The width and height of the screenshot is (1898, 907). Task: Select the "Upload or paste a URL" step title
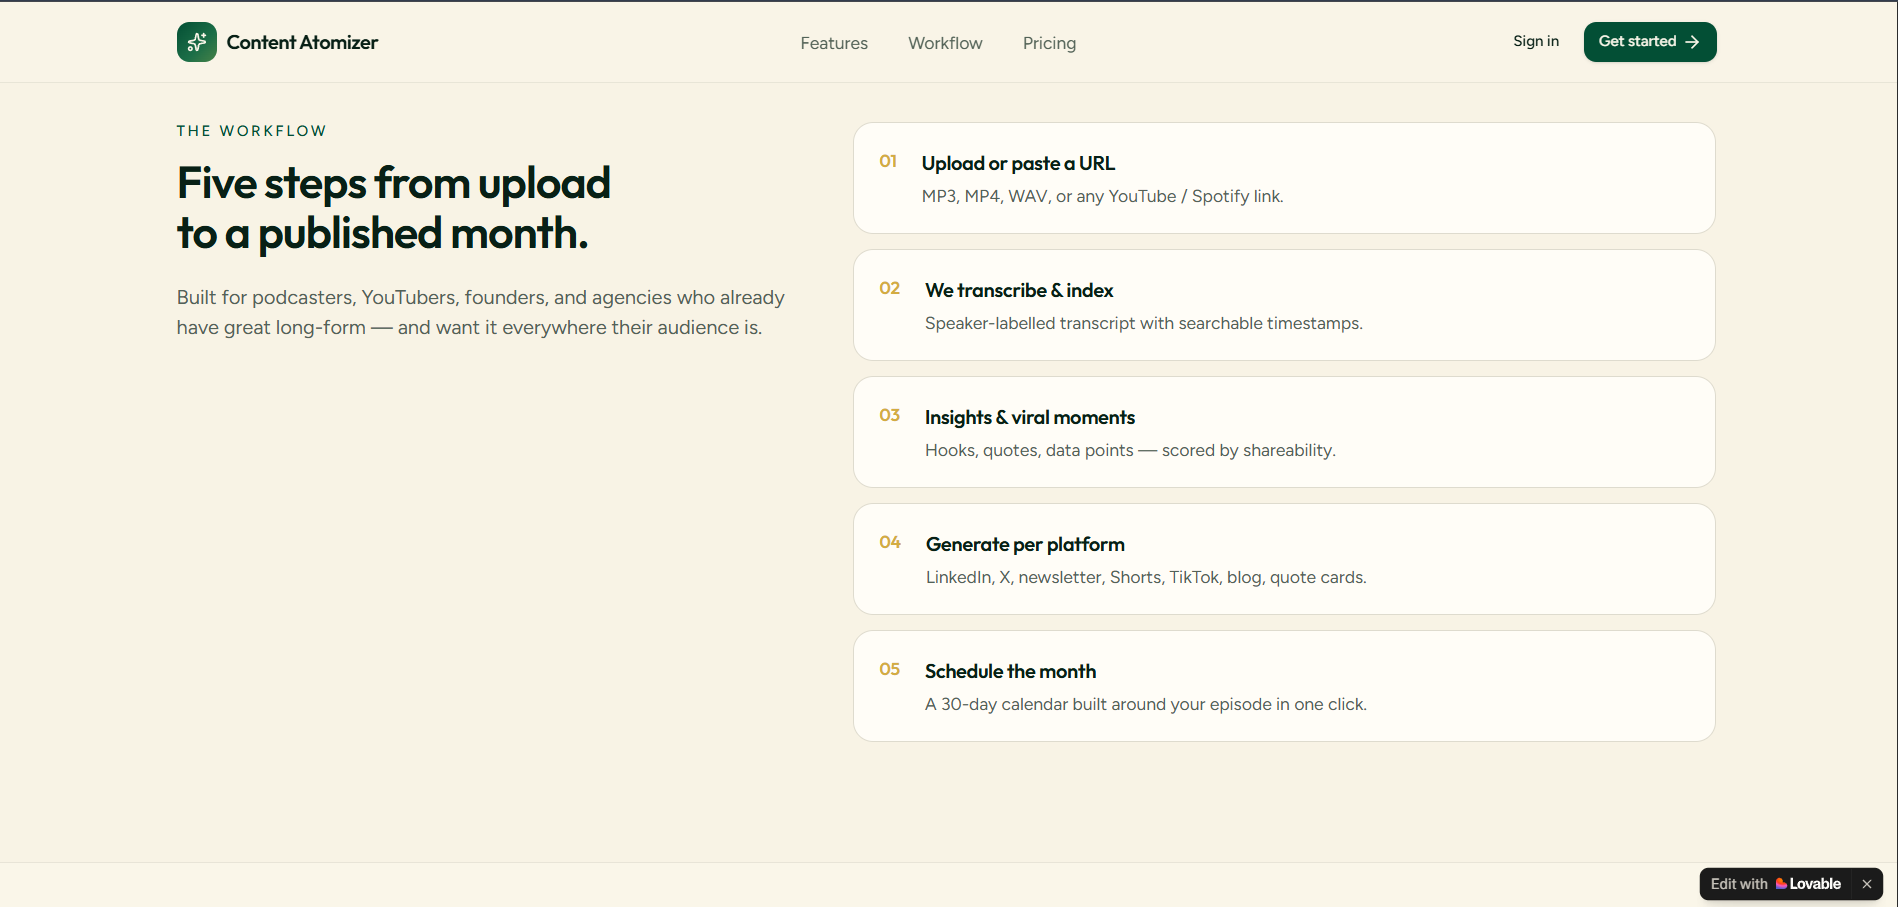1018,163
